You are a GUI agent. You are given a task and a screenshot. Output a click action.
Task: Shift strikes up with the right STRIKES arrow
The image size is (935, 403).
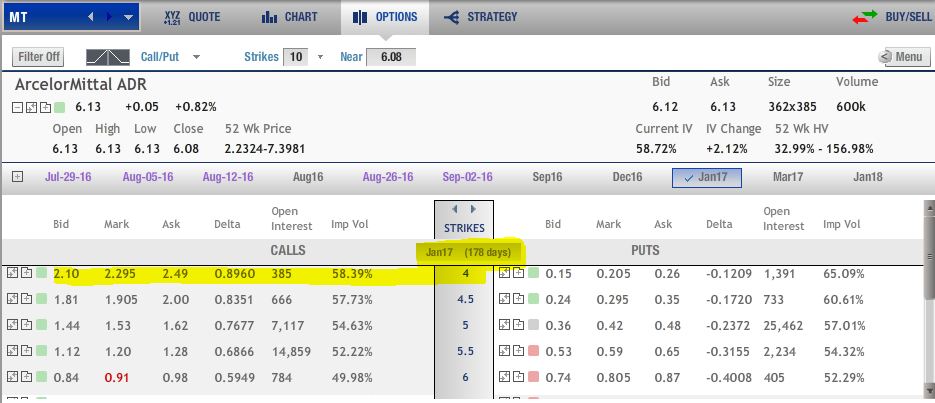(x=473, y=209)
